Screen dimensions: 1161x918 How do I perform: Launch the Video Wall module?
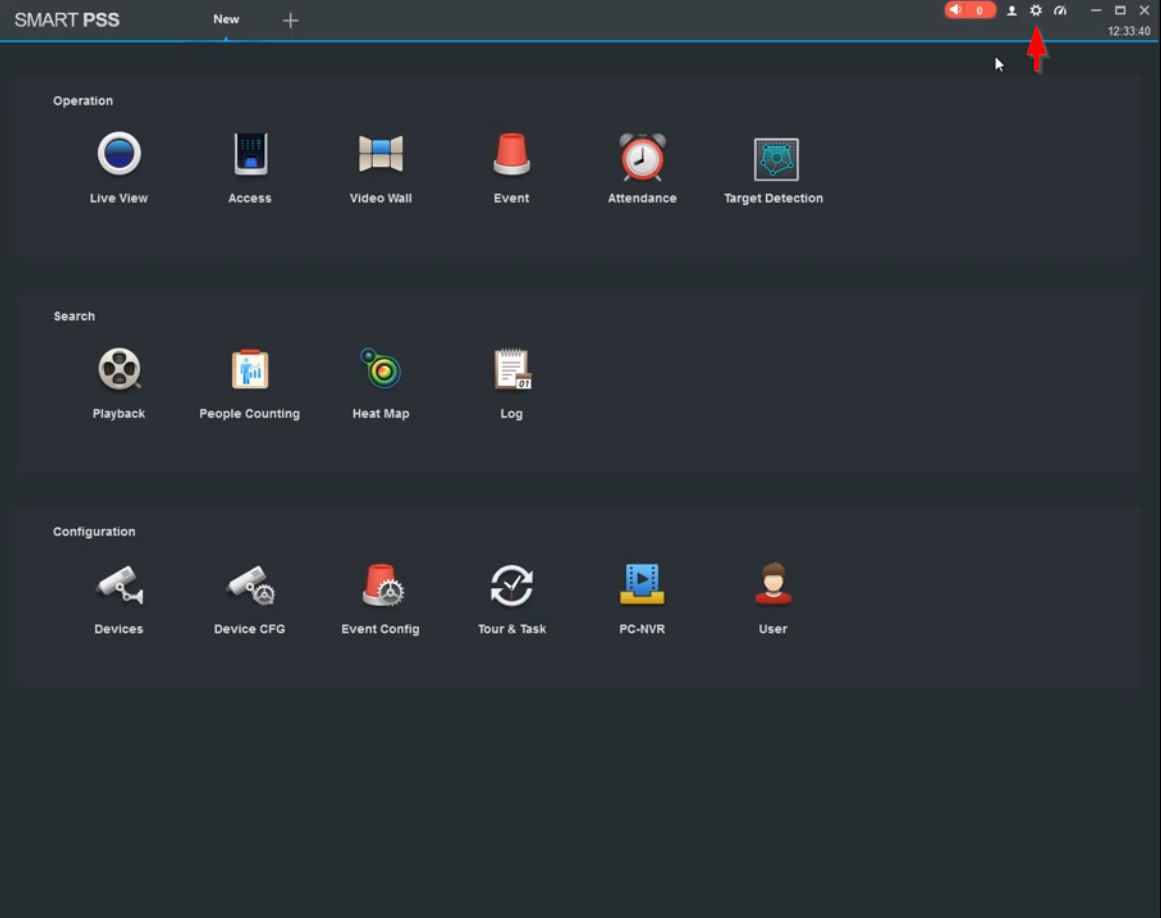(381, 167)
